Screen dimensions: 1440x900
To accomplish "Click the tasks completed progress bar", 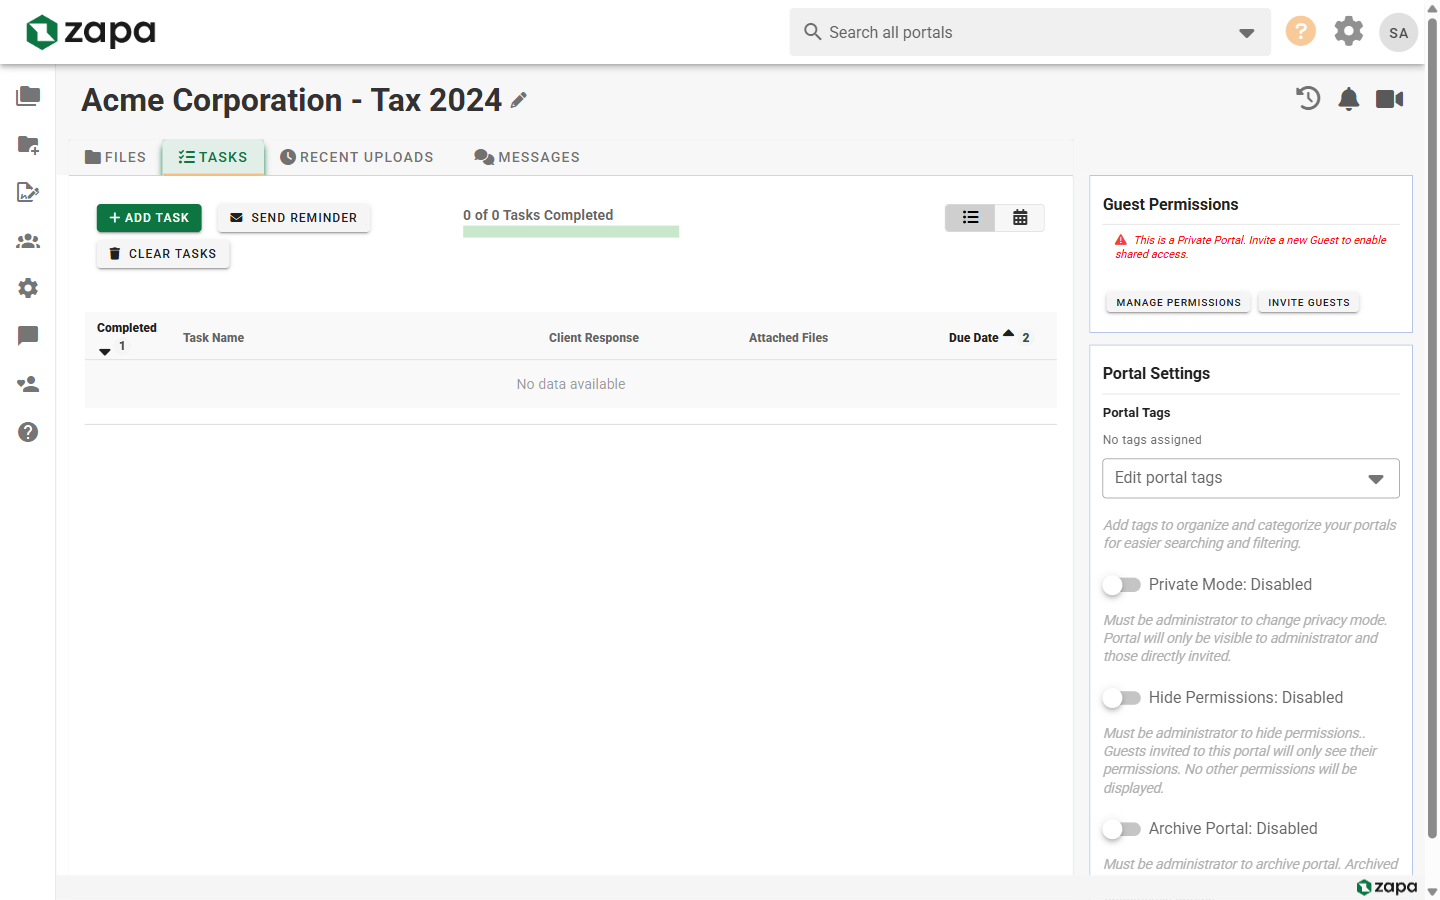I will click(x=571, y=232).
